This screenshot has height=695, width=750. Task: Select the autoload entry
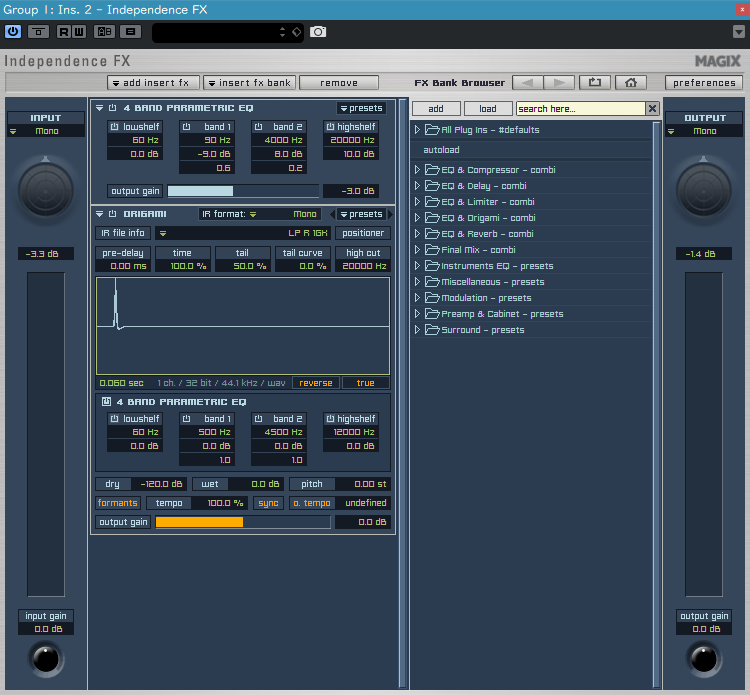tap(441, 150)
